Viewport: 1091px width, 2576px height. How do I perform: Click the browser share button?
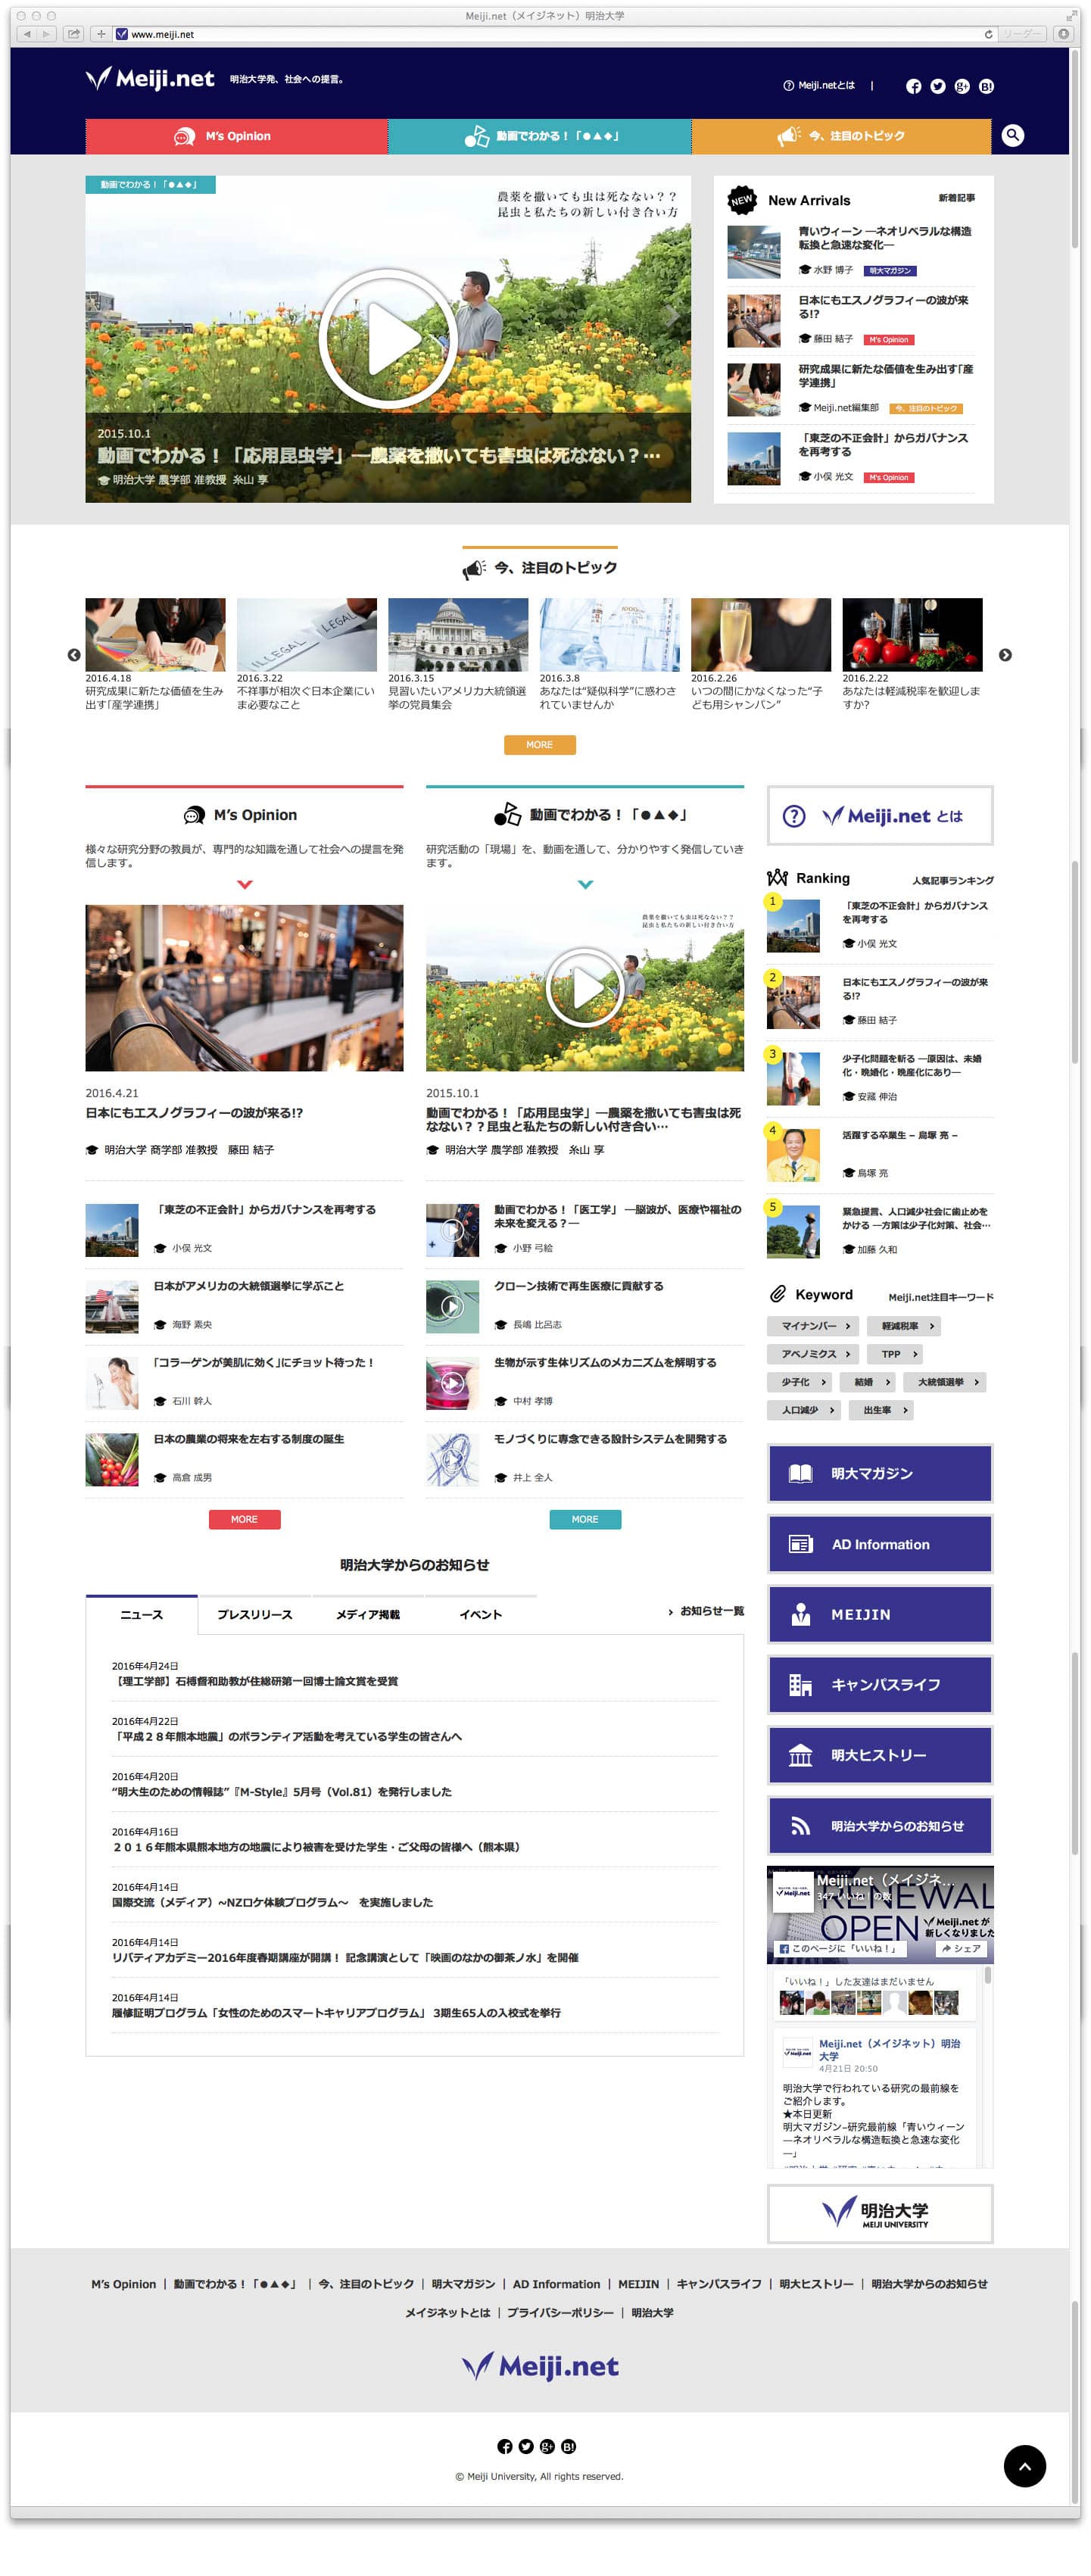tap(74, 34)
